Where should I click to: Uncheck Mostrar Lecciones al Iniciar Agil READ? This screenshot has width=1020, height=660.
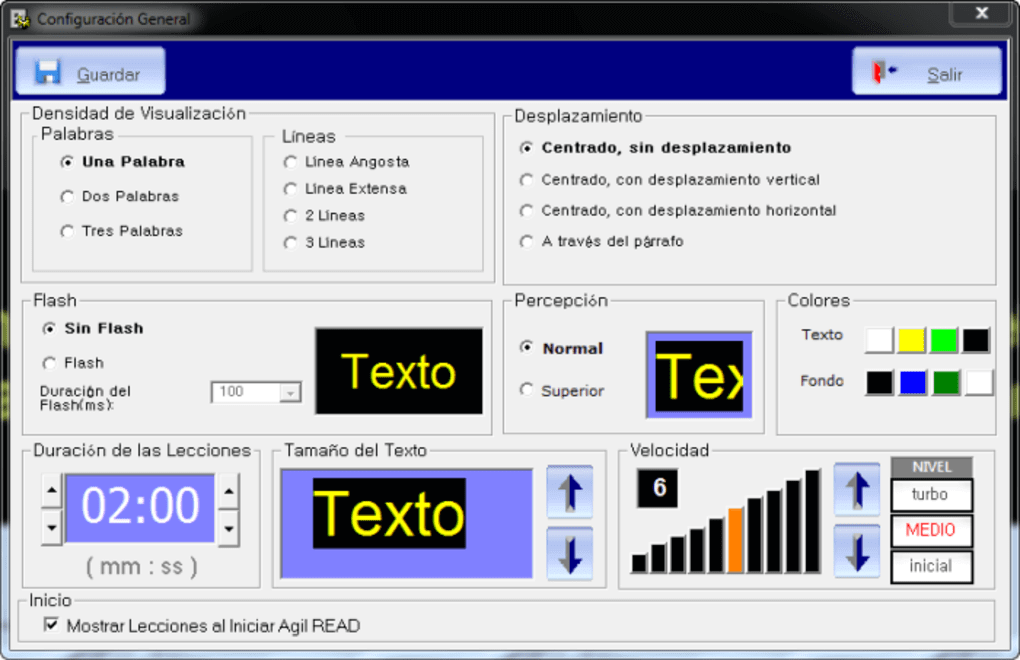pos(52,626)
